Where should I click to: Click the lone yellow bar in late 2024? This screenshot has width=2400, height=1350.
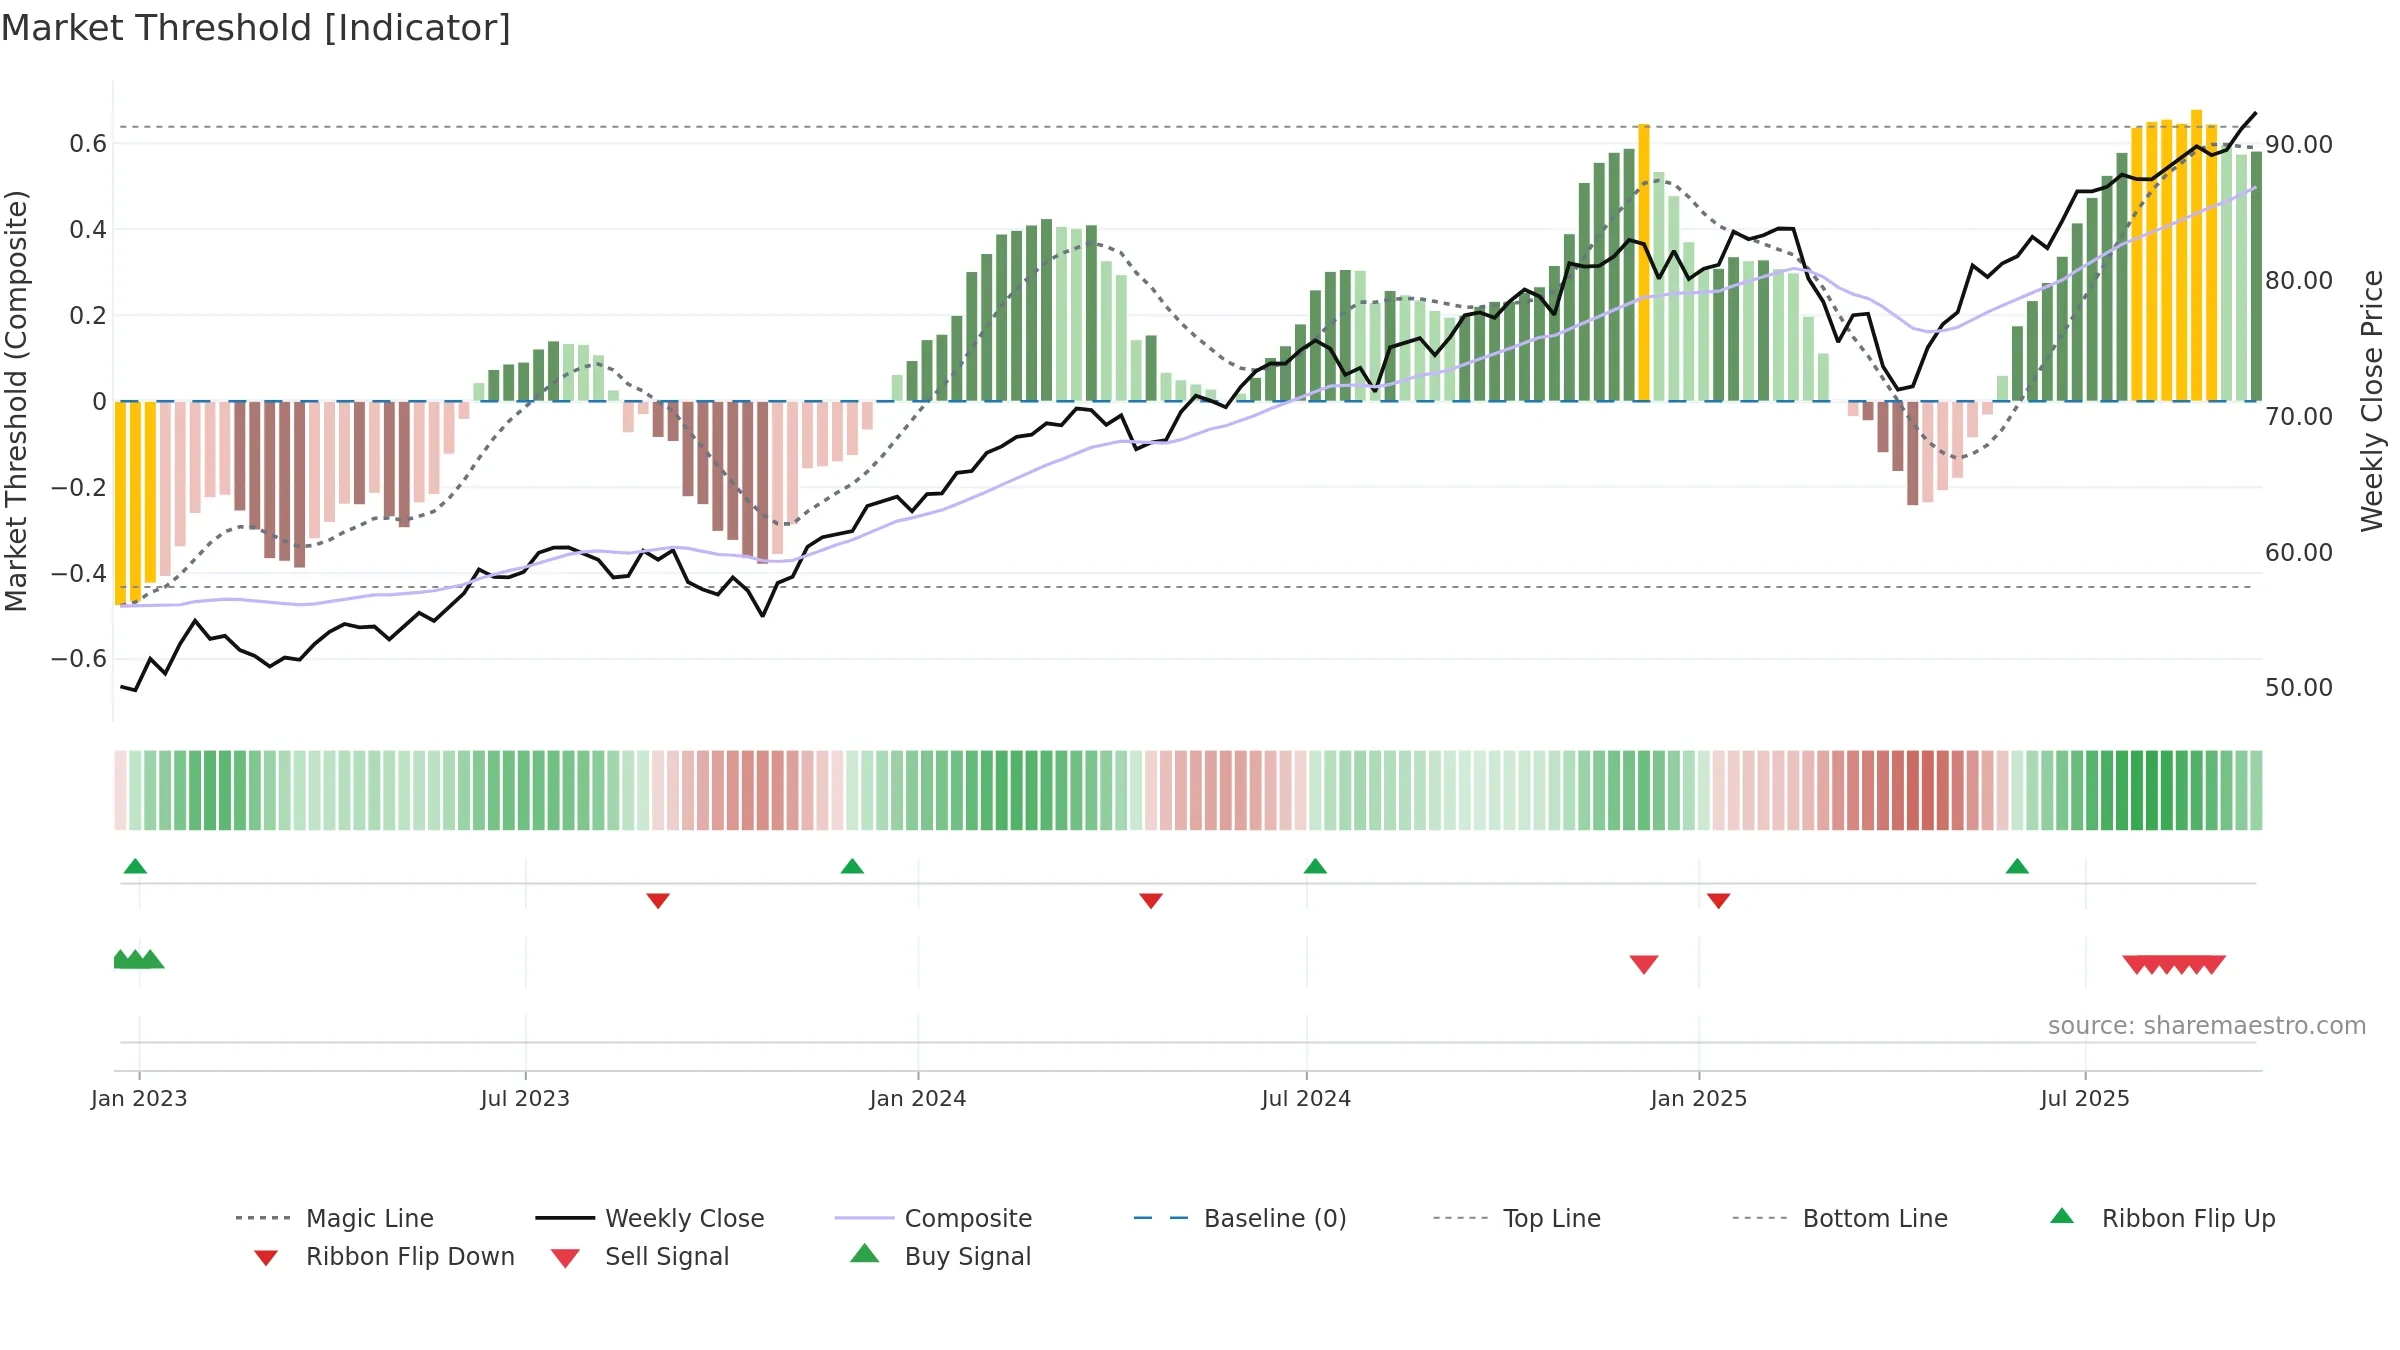click(1644, 262)
